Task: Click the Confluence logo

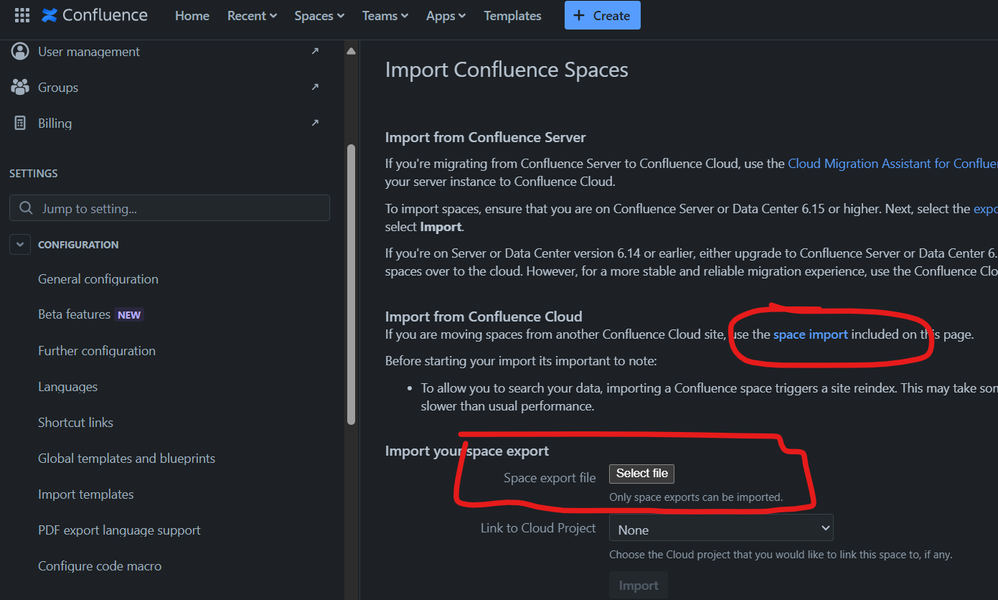Action: tap(93, 15)
